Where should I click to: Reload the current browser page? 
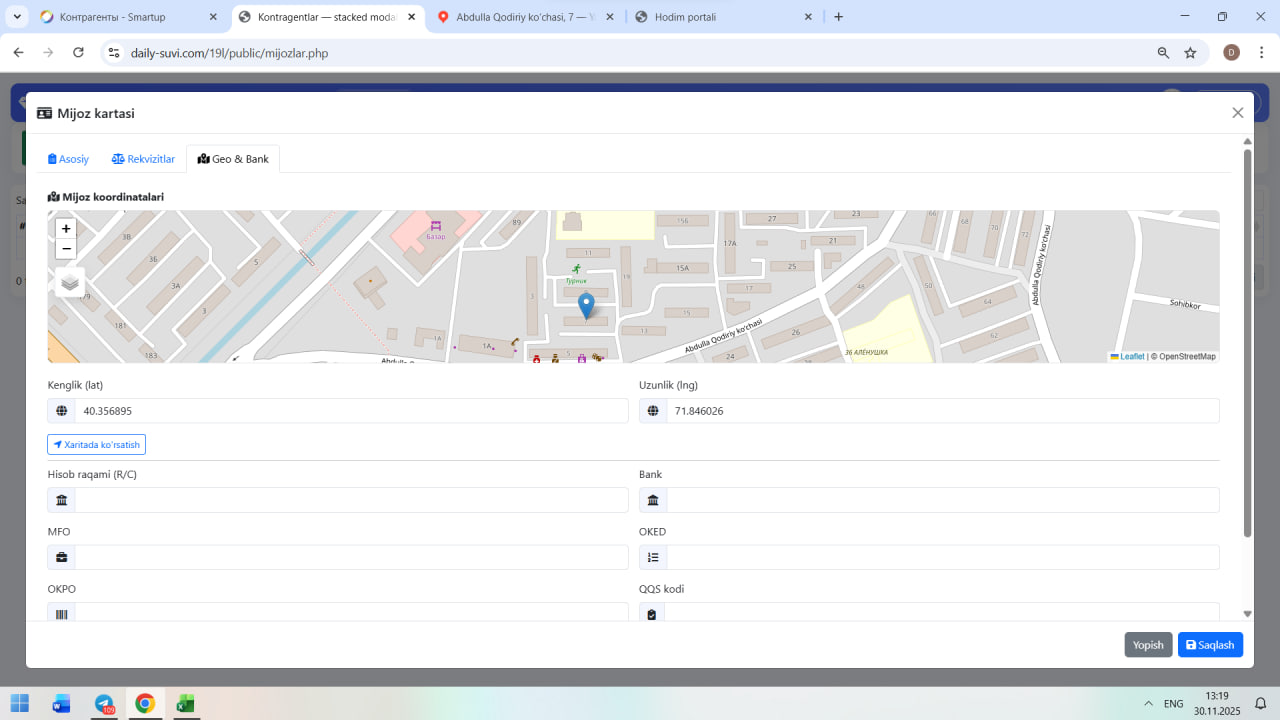78,53
